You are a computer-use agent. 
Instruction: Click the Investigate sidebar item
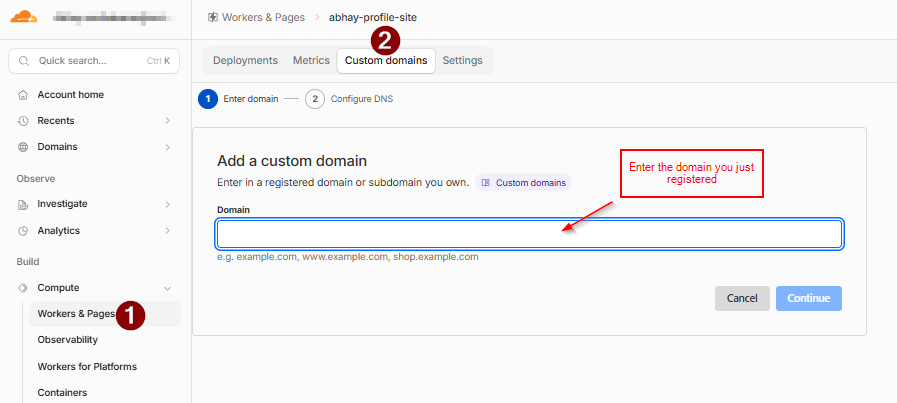click(x=96, y=204)
